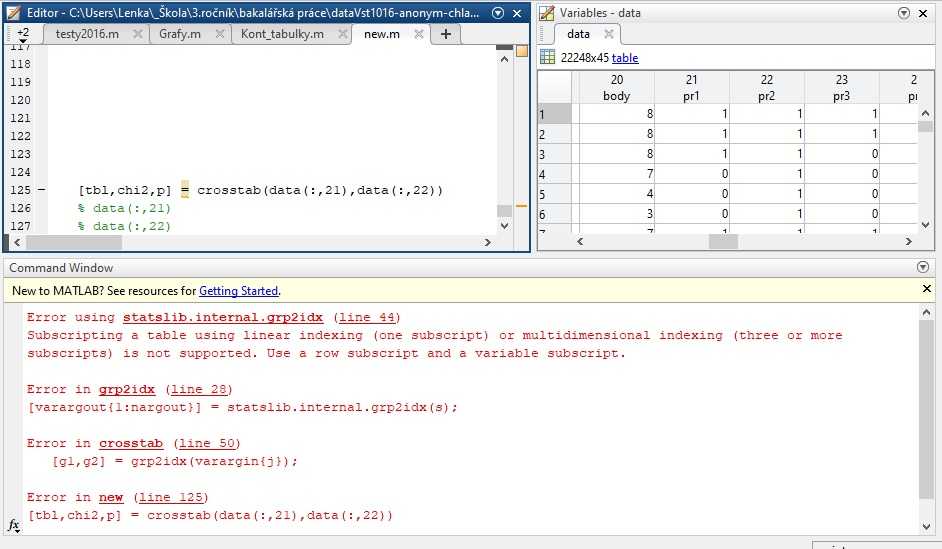Close the testy2016.m tab
This screenshot has height=549, width=942.
138,34
